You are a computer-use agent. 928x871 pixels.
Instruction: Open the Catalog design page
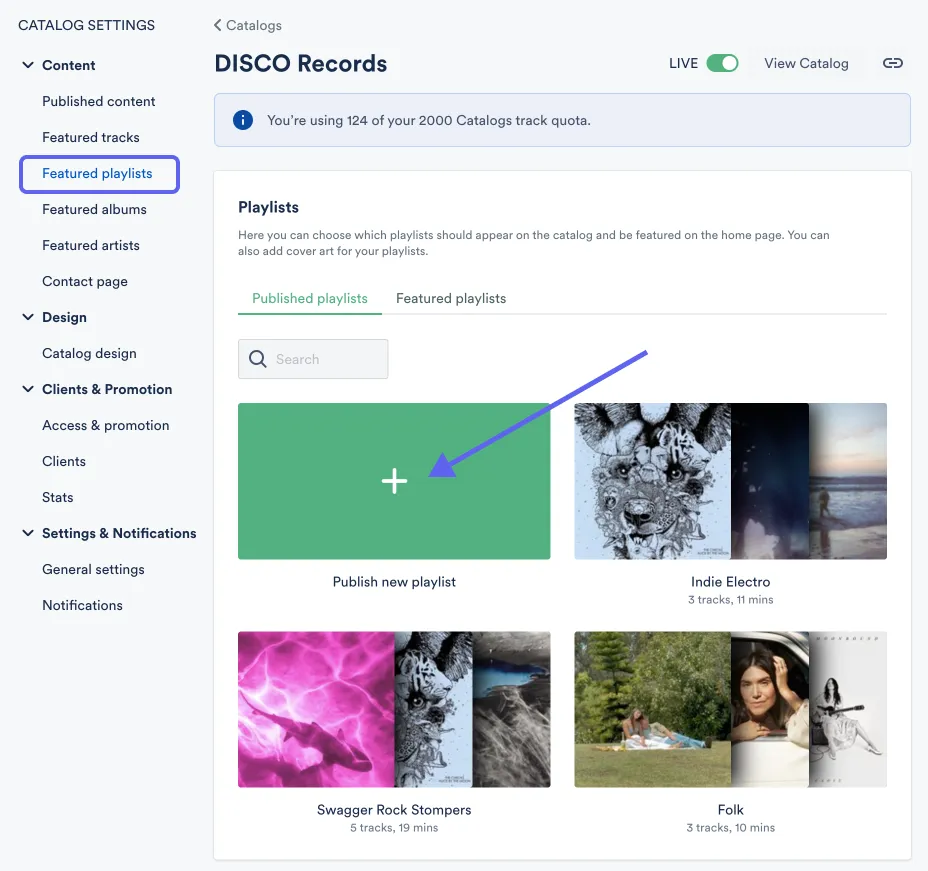click(89, 353)
